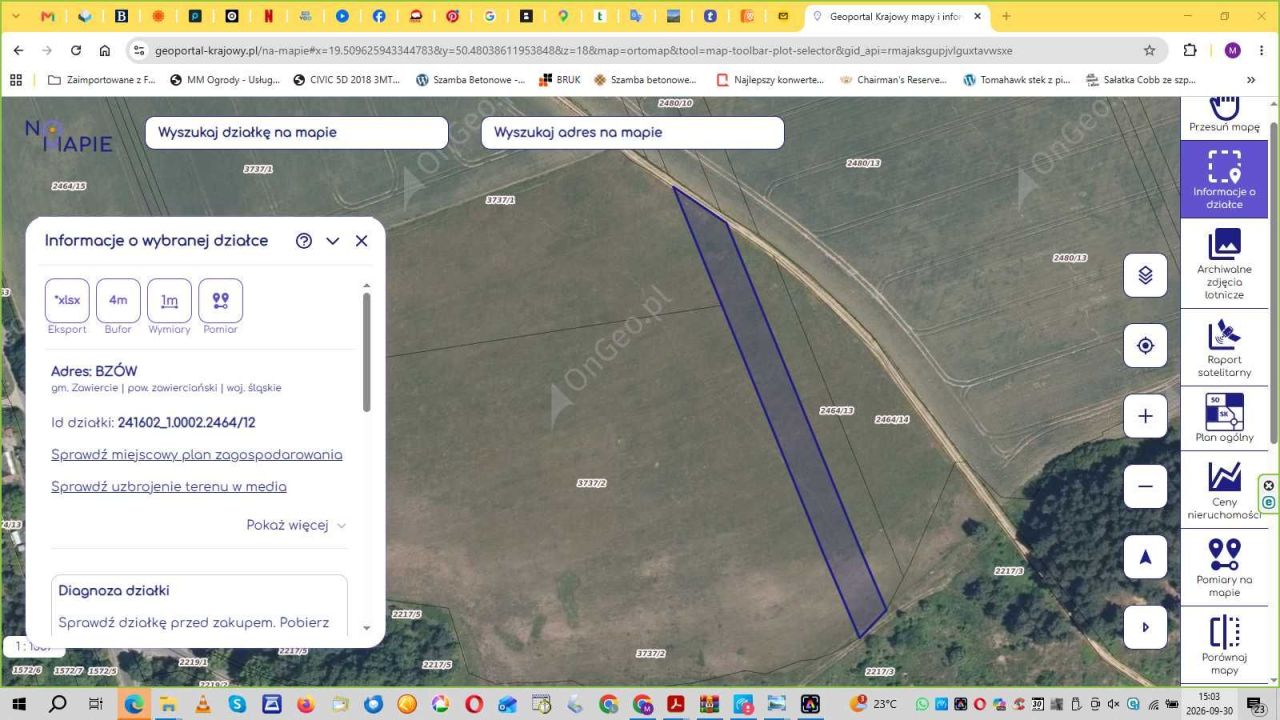
Task: Select Pomiary na mapie tool
Action: (x=1224, y=567)
